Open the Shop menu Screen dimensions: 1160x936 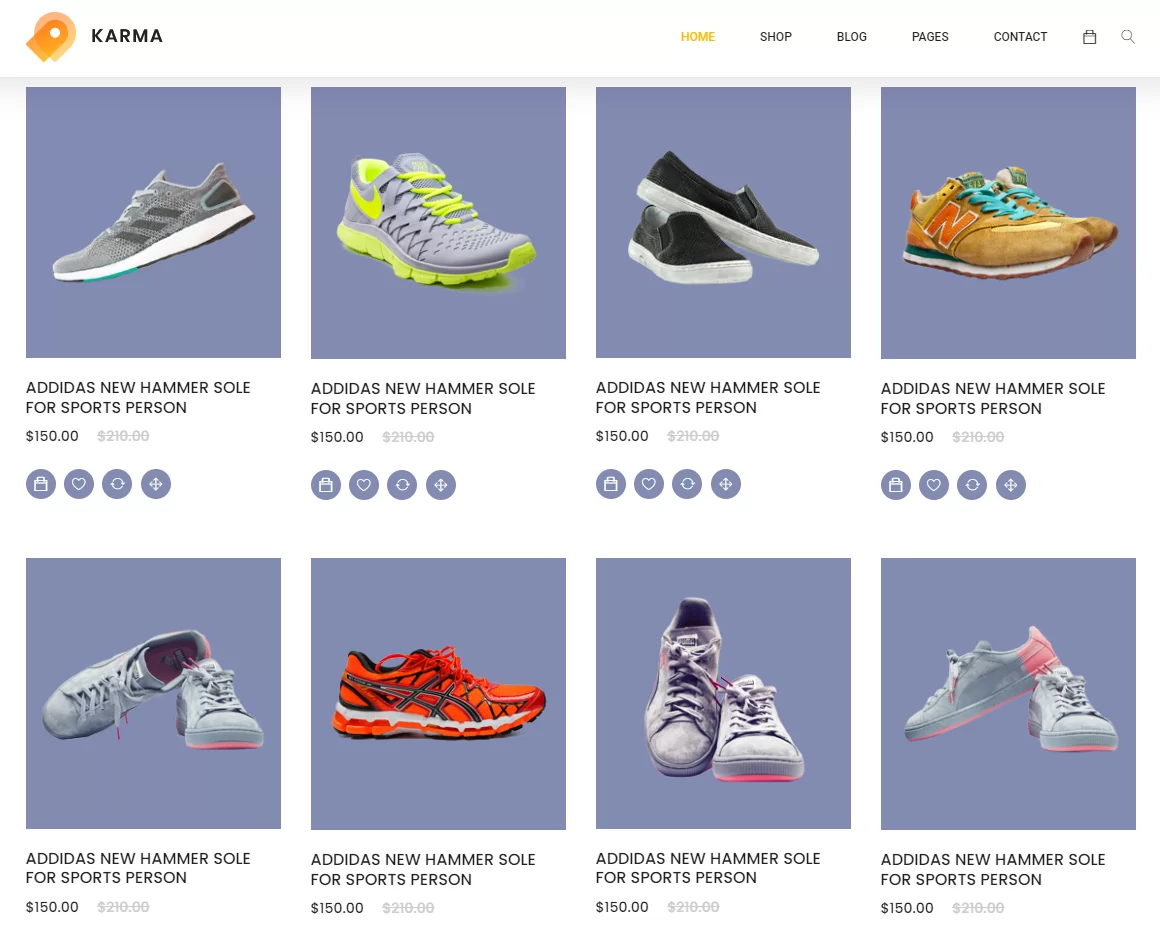[x=775, y=36]
